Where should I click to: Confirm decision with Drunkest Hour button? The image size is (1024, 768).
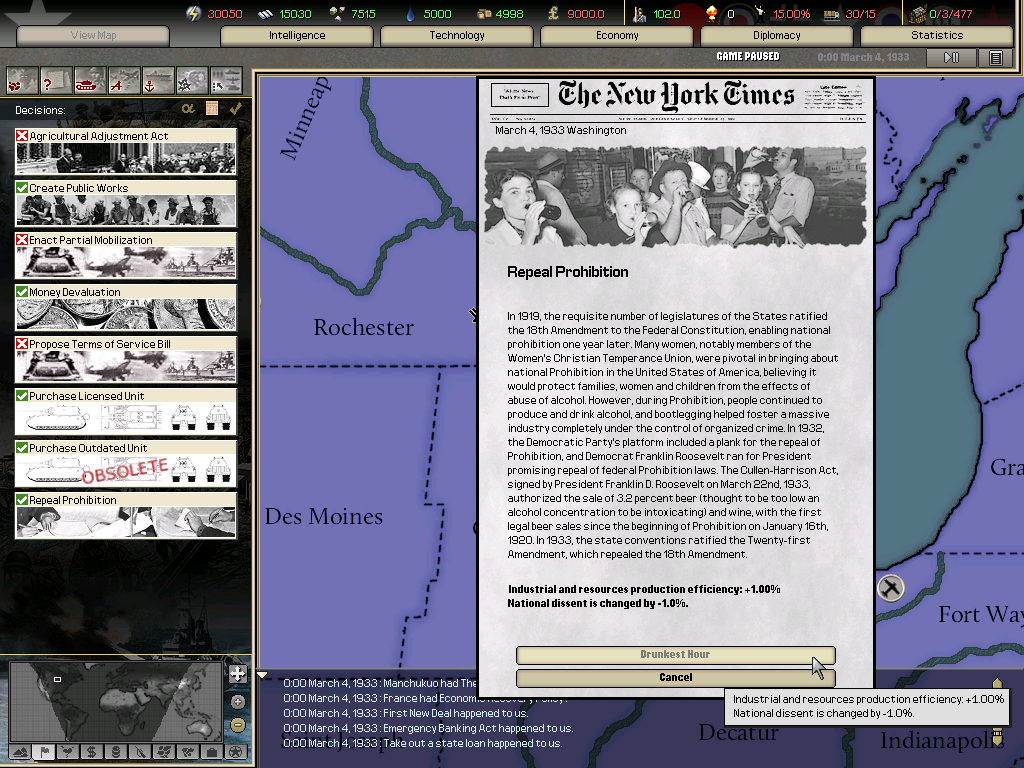(x=675, y=654)
